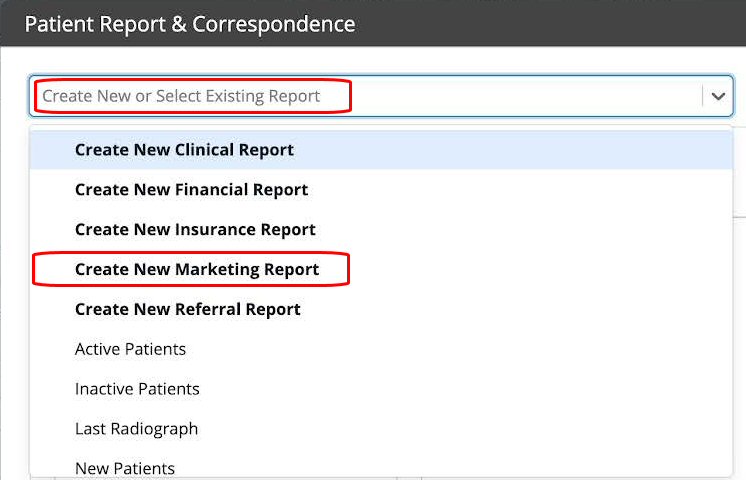Choose Create New Referral Report
Viewport: 746px width, 480px height.
(381, 309)
